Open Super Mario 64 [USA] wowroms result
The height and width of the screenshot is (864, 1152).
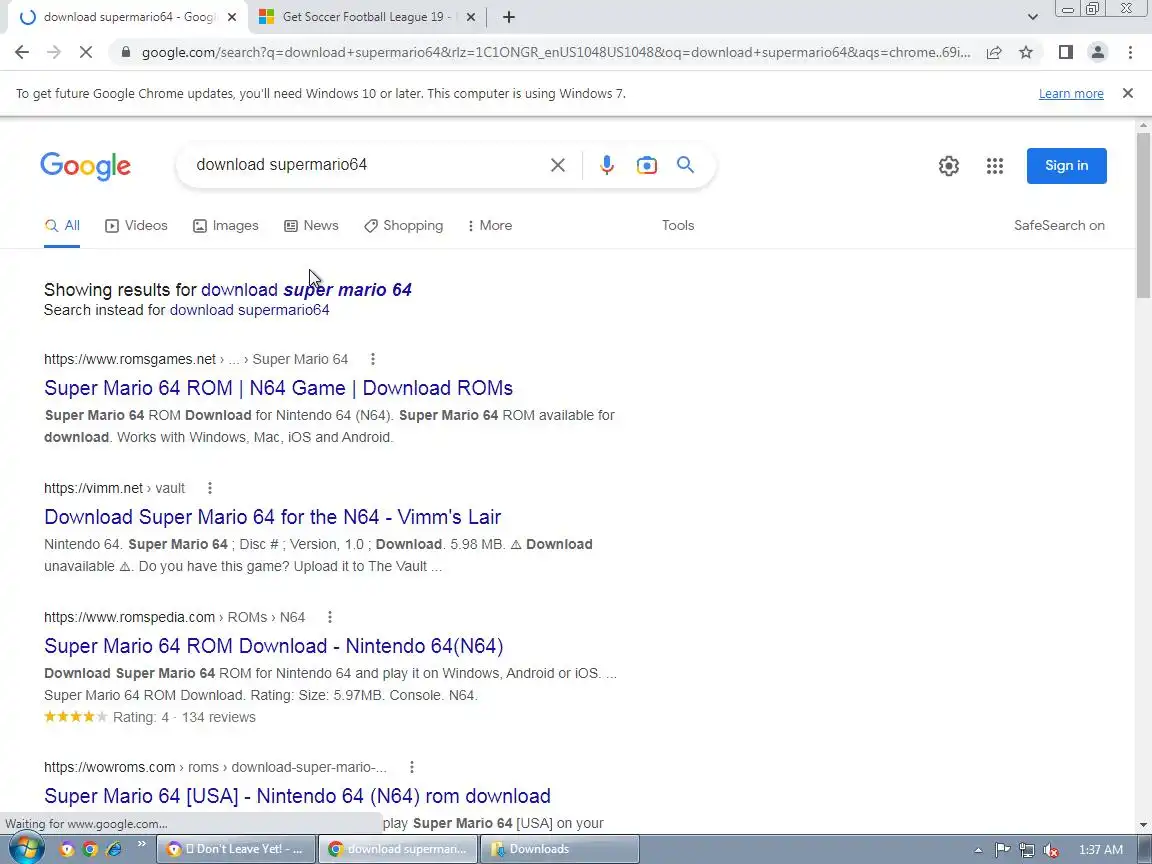coord(298,796)
